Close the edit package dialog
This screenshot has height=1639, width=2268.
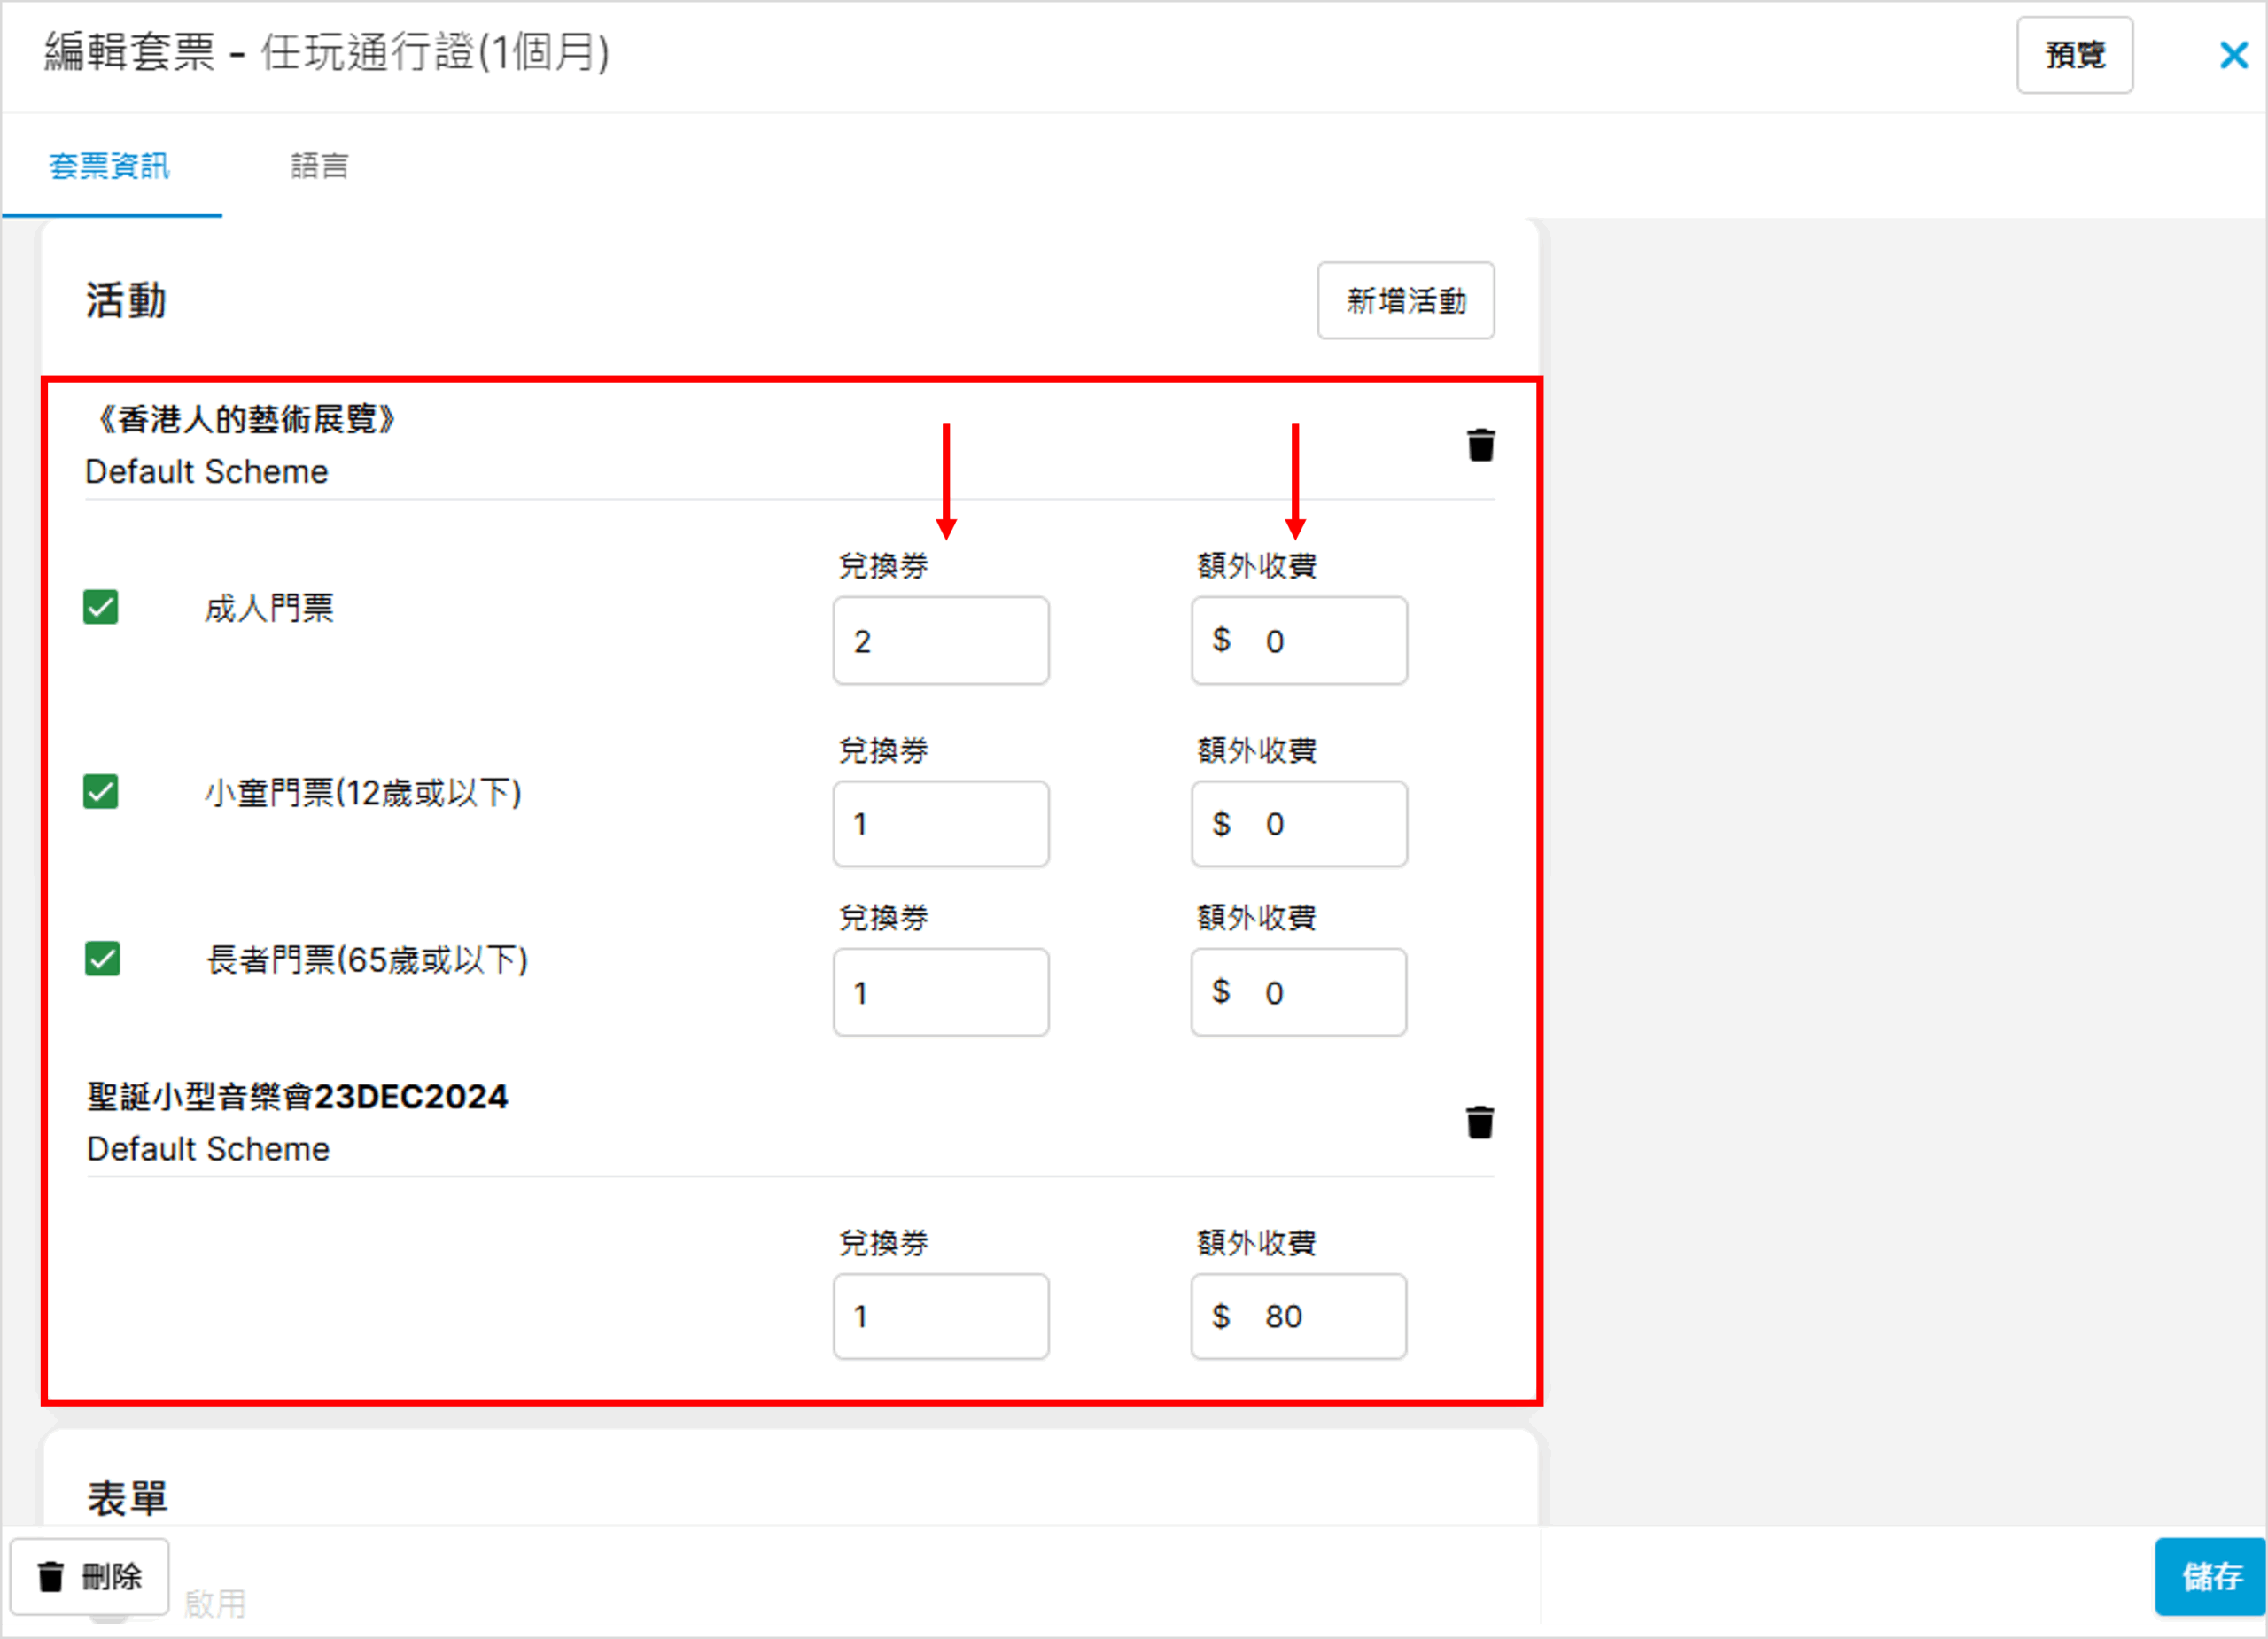(x=2233, y=55)
